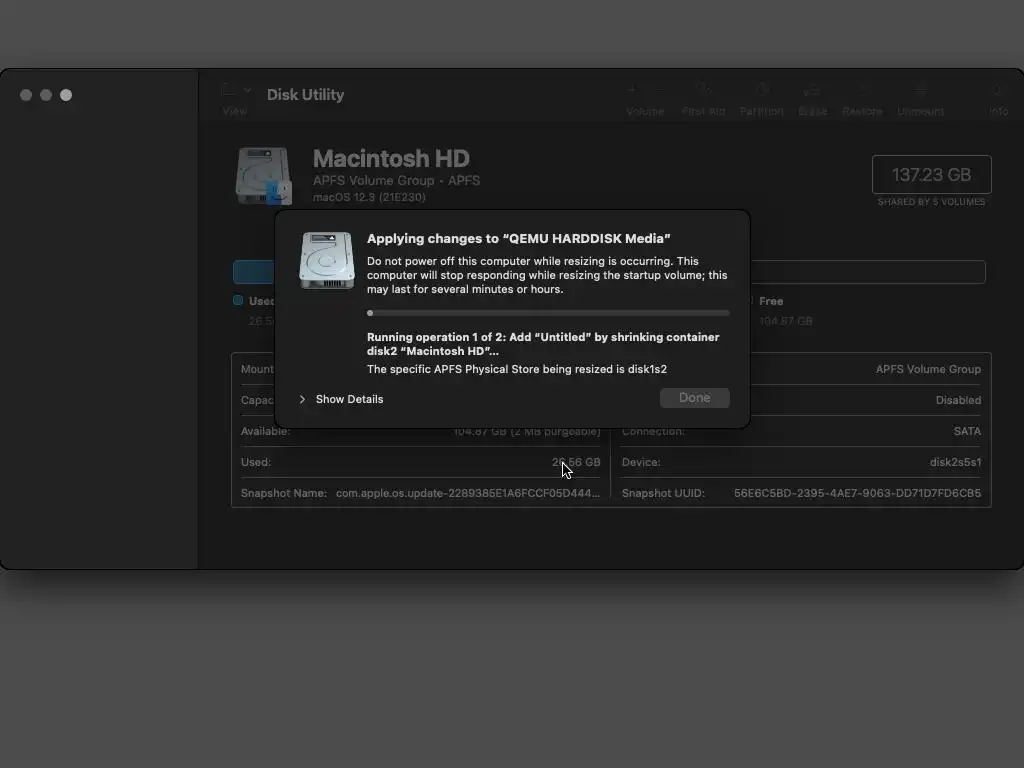Click the QEMU HARDDISK drive icon in dialog
The image size is (1024, 768).
[327, 260]
